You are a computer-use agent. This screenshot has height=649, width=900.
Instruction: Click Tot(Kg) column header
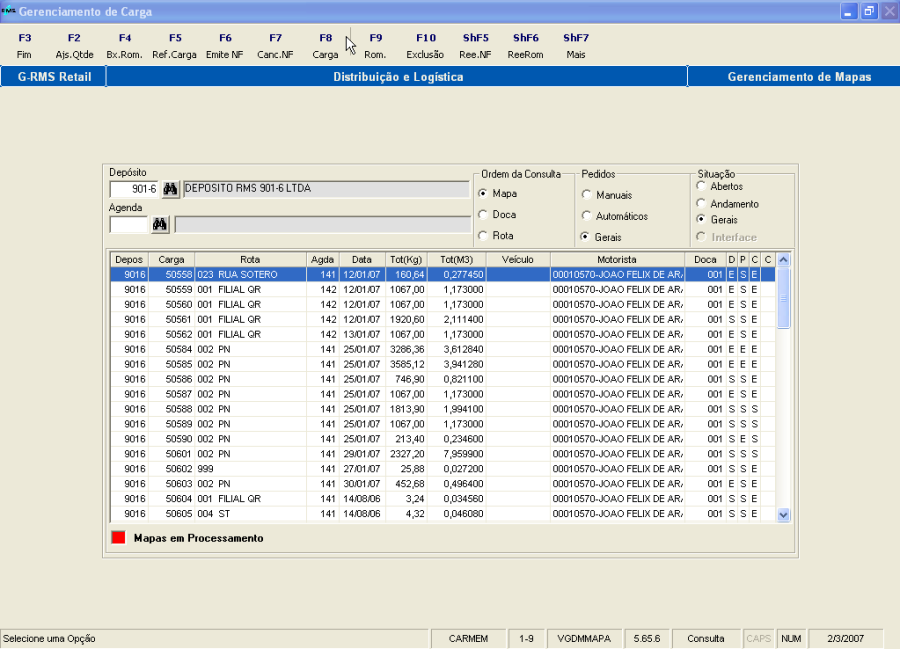(406, 259)
